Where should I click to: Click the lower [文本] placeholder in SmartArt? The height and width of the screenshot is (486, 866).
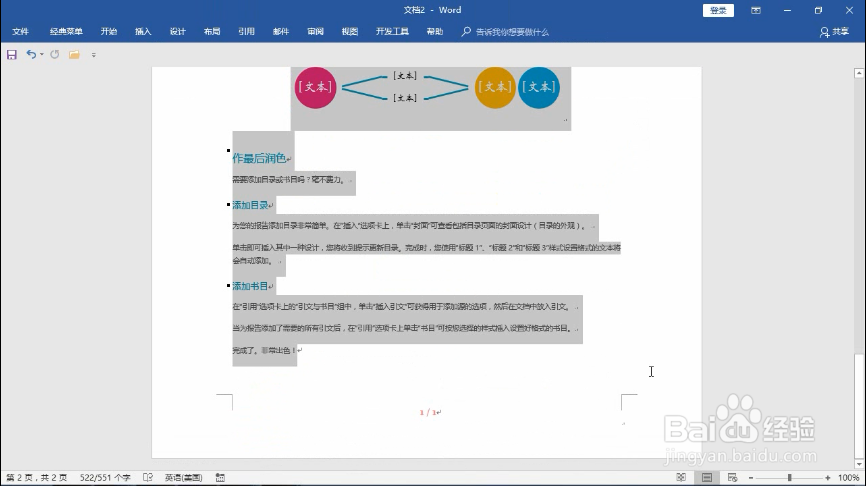click(x=405, y=98)
